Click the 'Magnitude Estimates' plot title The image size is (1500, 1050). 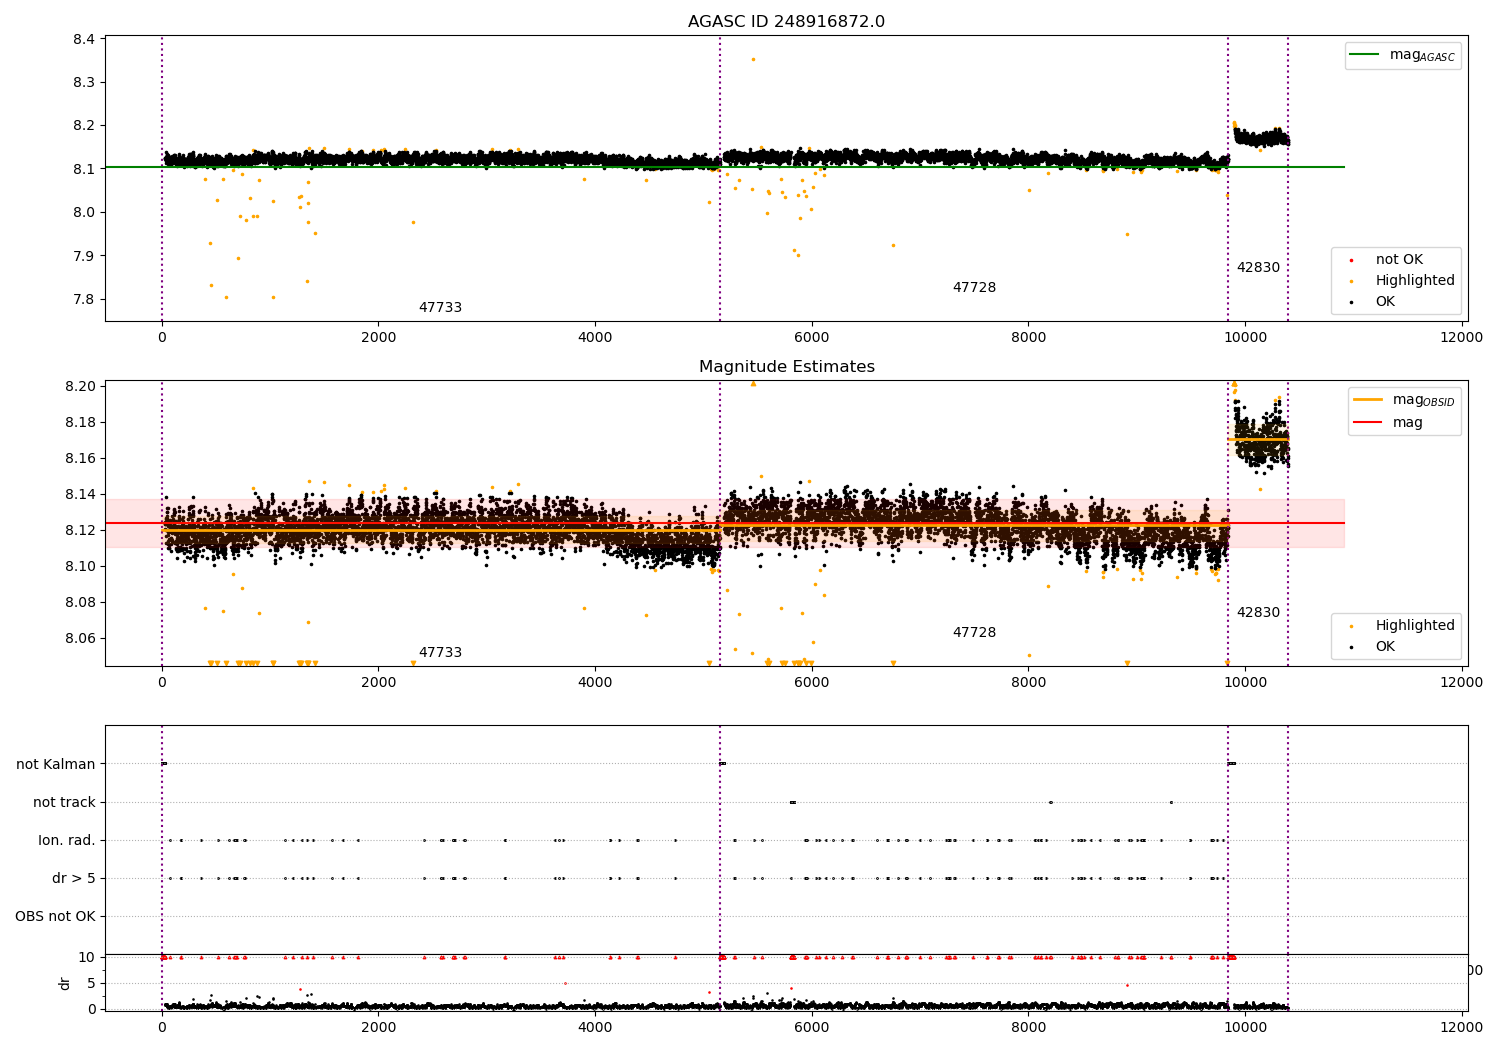(x=786, y=367)
